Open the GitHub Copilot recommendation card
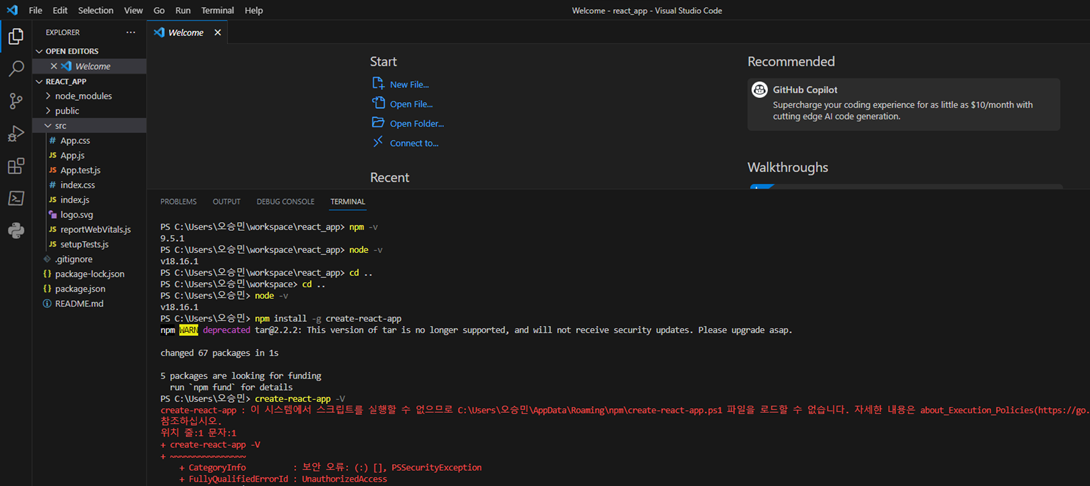 tap(904, 104)
